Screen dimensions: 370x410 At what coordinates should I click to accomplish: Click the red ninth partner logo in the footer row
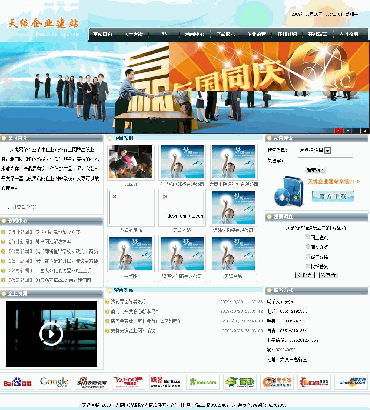314,382
